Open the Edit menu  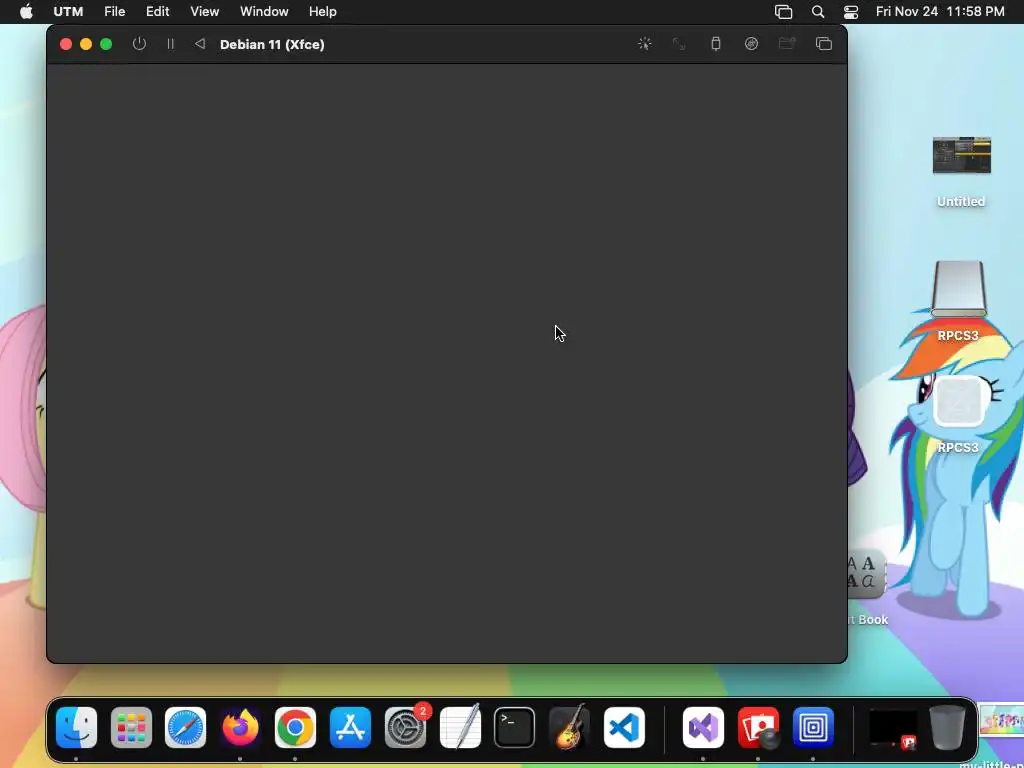(157, 11)
